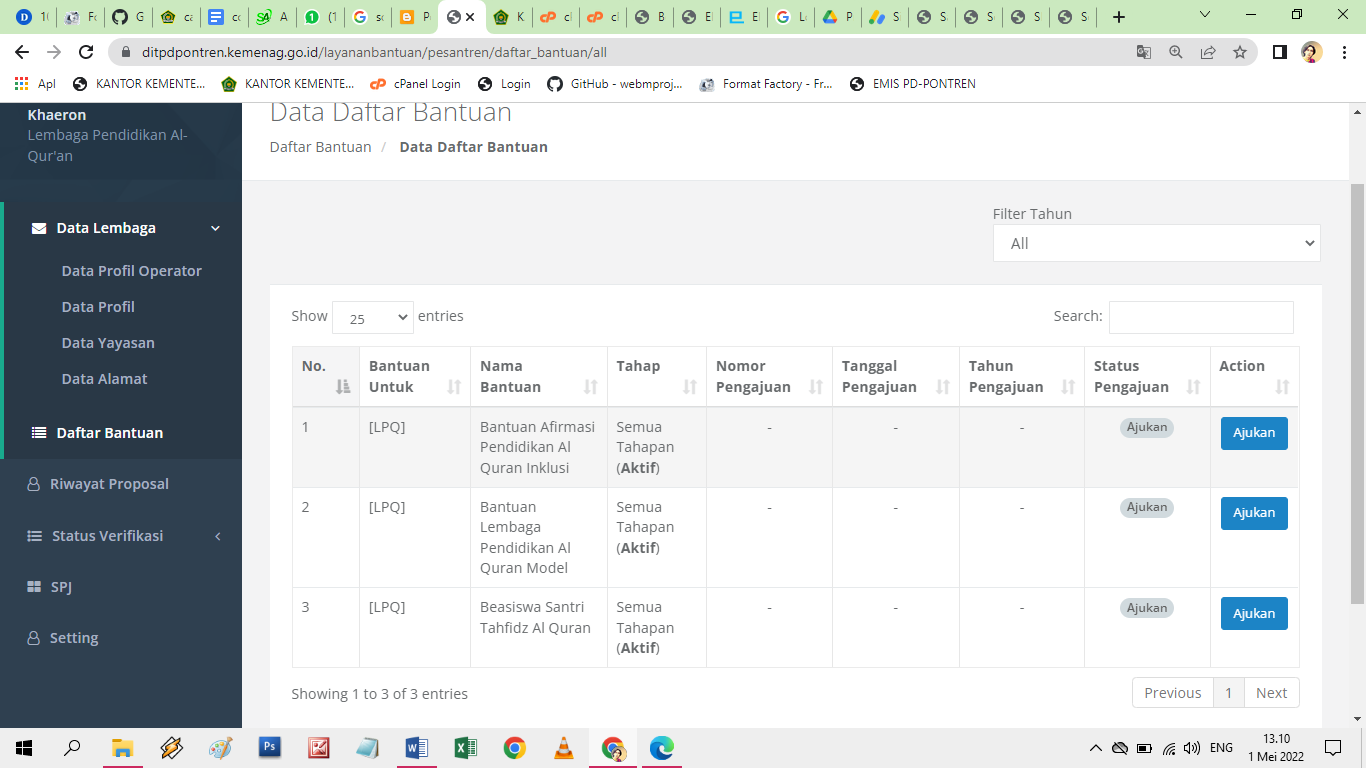This screenshot has width=1366, height=768.
Task: Select Data Yayasan in the sidebar
Action: [108, 343]
